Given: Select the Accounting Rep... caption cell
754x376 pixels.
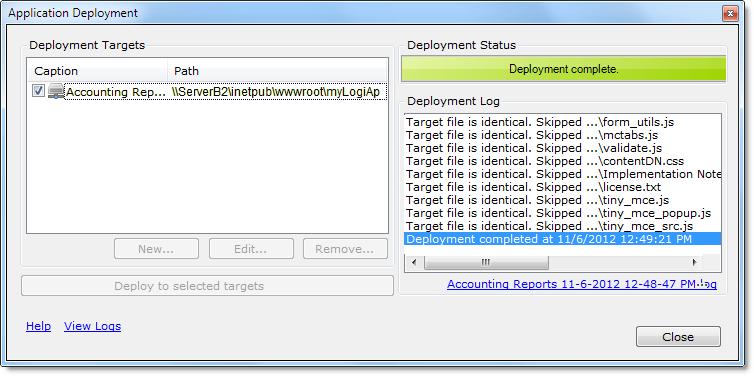Looking at the screenshot, I should [x=115, y=92].
